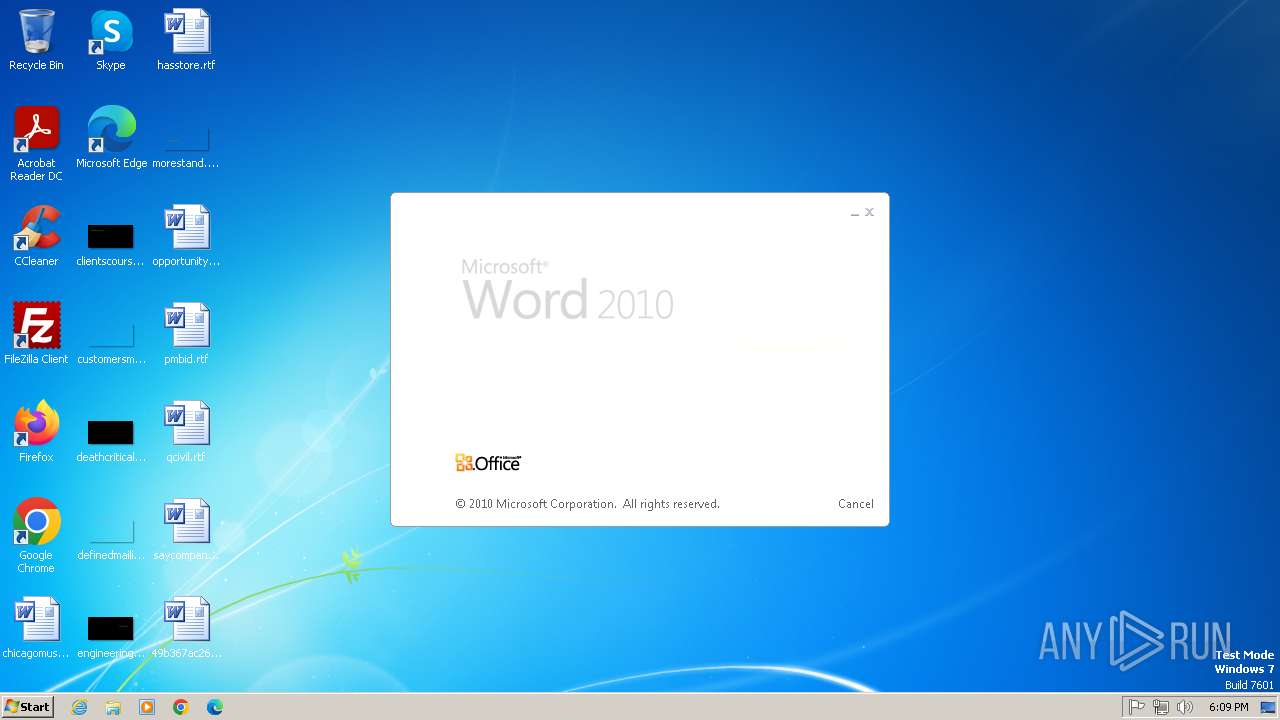
Task: Open Windows Media Player from taskbar
Action: coord(147,707)
